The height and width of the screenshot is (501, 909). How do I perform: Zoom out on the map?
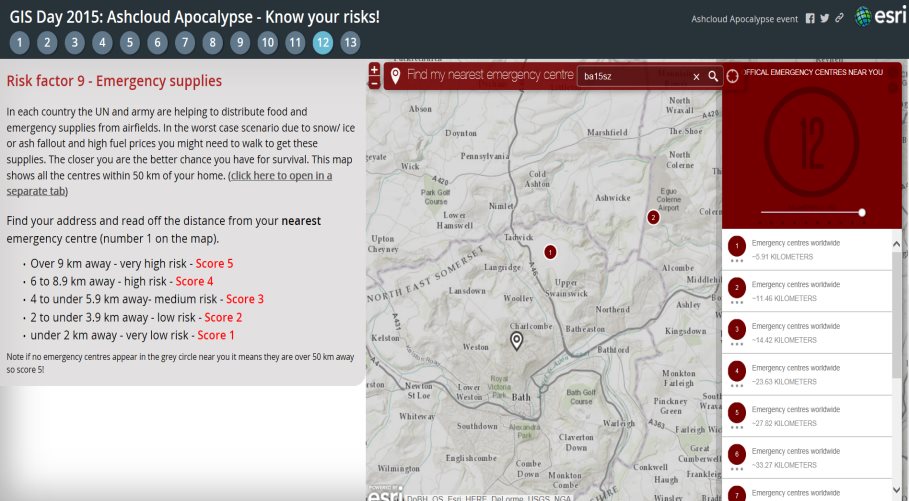[x=374, y=83]
